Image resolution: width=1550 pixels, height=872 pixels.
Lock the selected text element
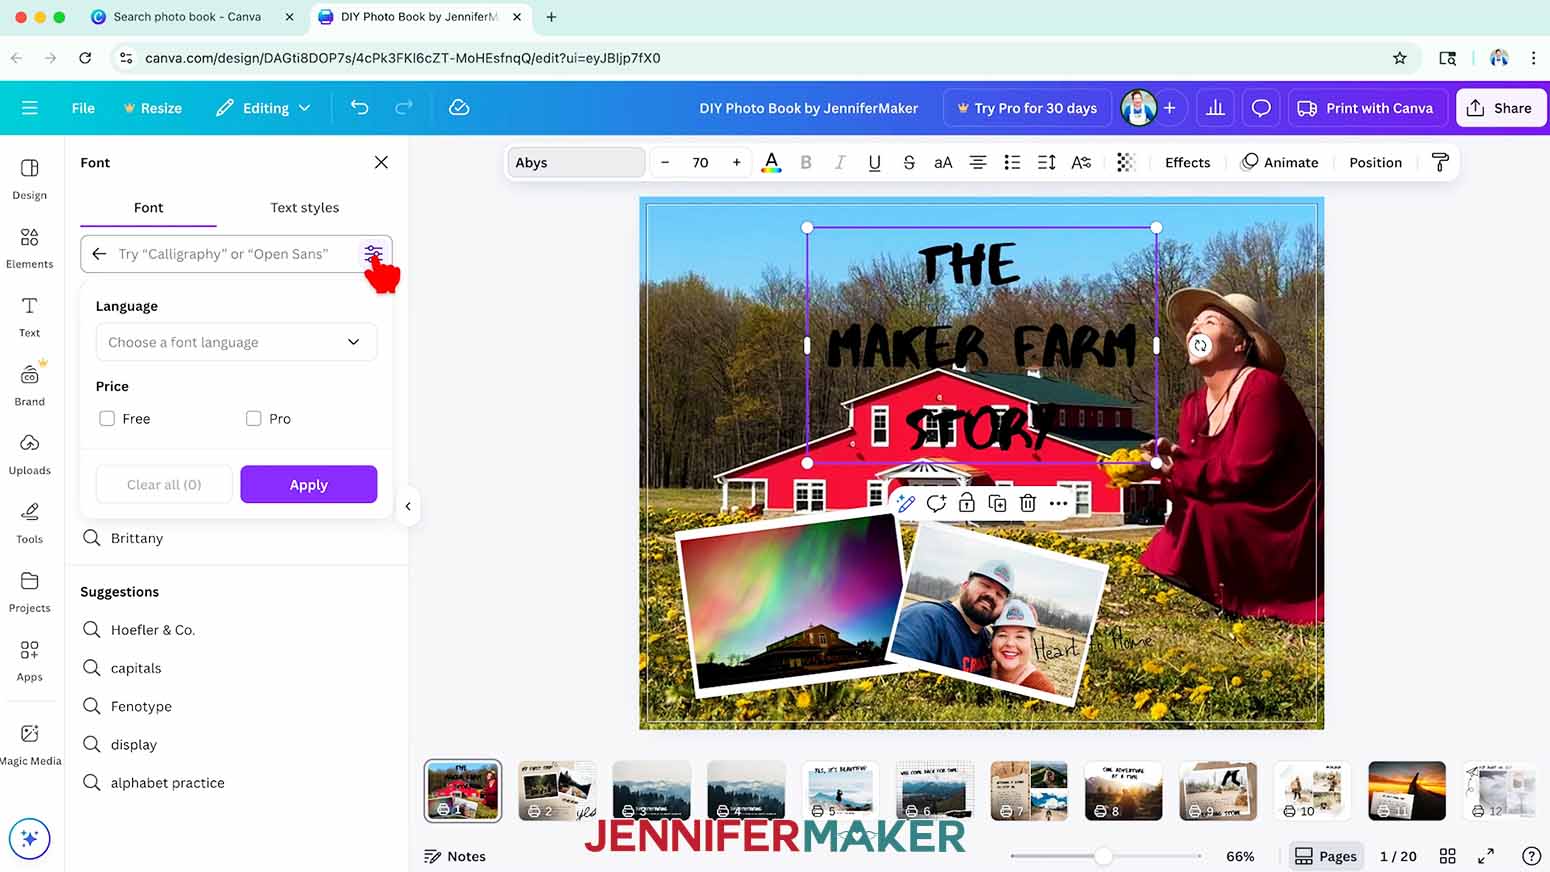pos(967,503)
